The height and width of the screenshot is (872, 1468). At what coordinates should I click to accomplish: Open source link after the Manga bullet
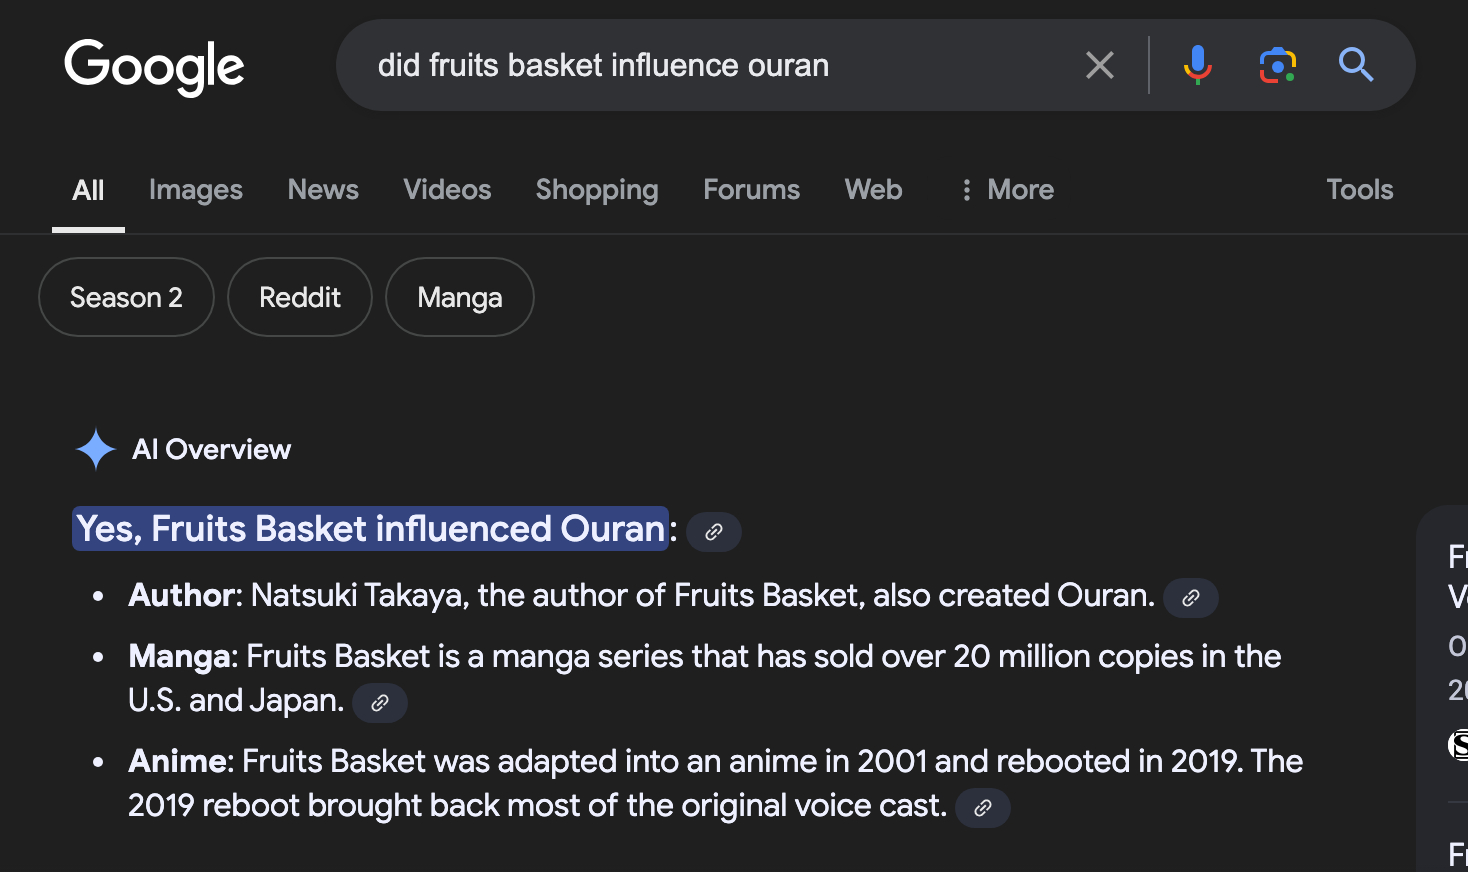click(380, 703)
